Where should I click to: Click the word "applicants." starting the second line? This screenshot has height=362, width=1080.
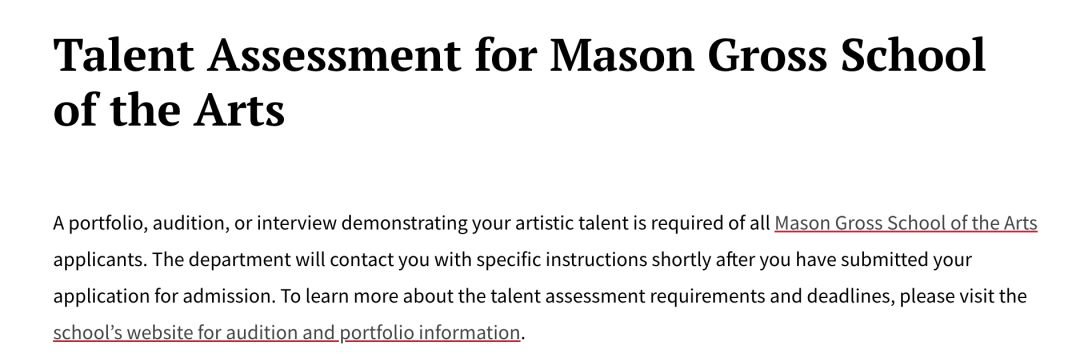[99, 260]
